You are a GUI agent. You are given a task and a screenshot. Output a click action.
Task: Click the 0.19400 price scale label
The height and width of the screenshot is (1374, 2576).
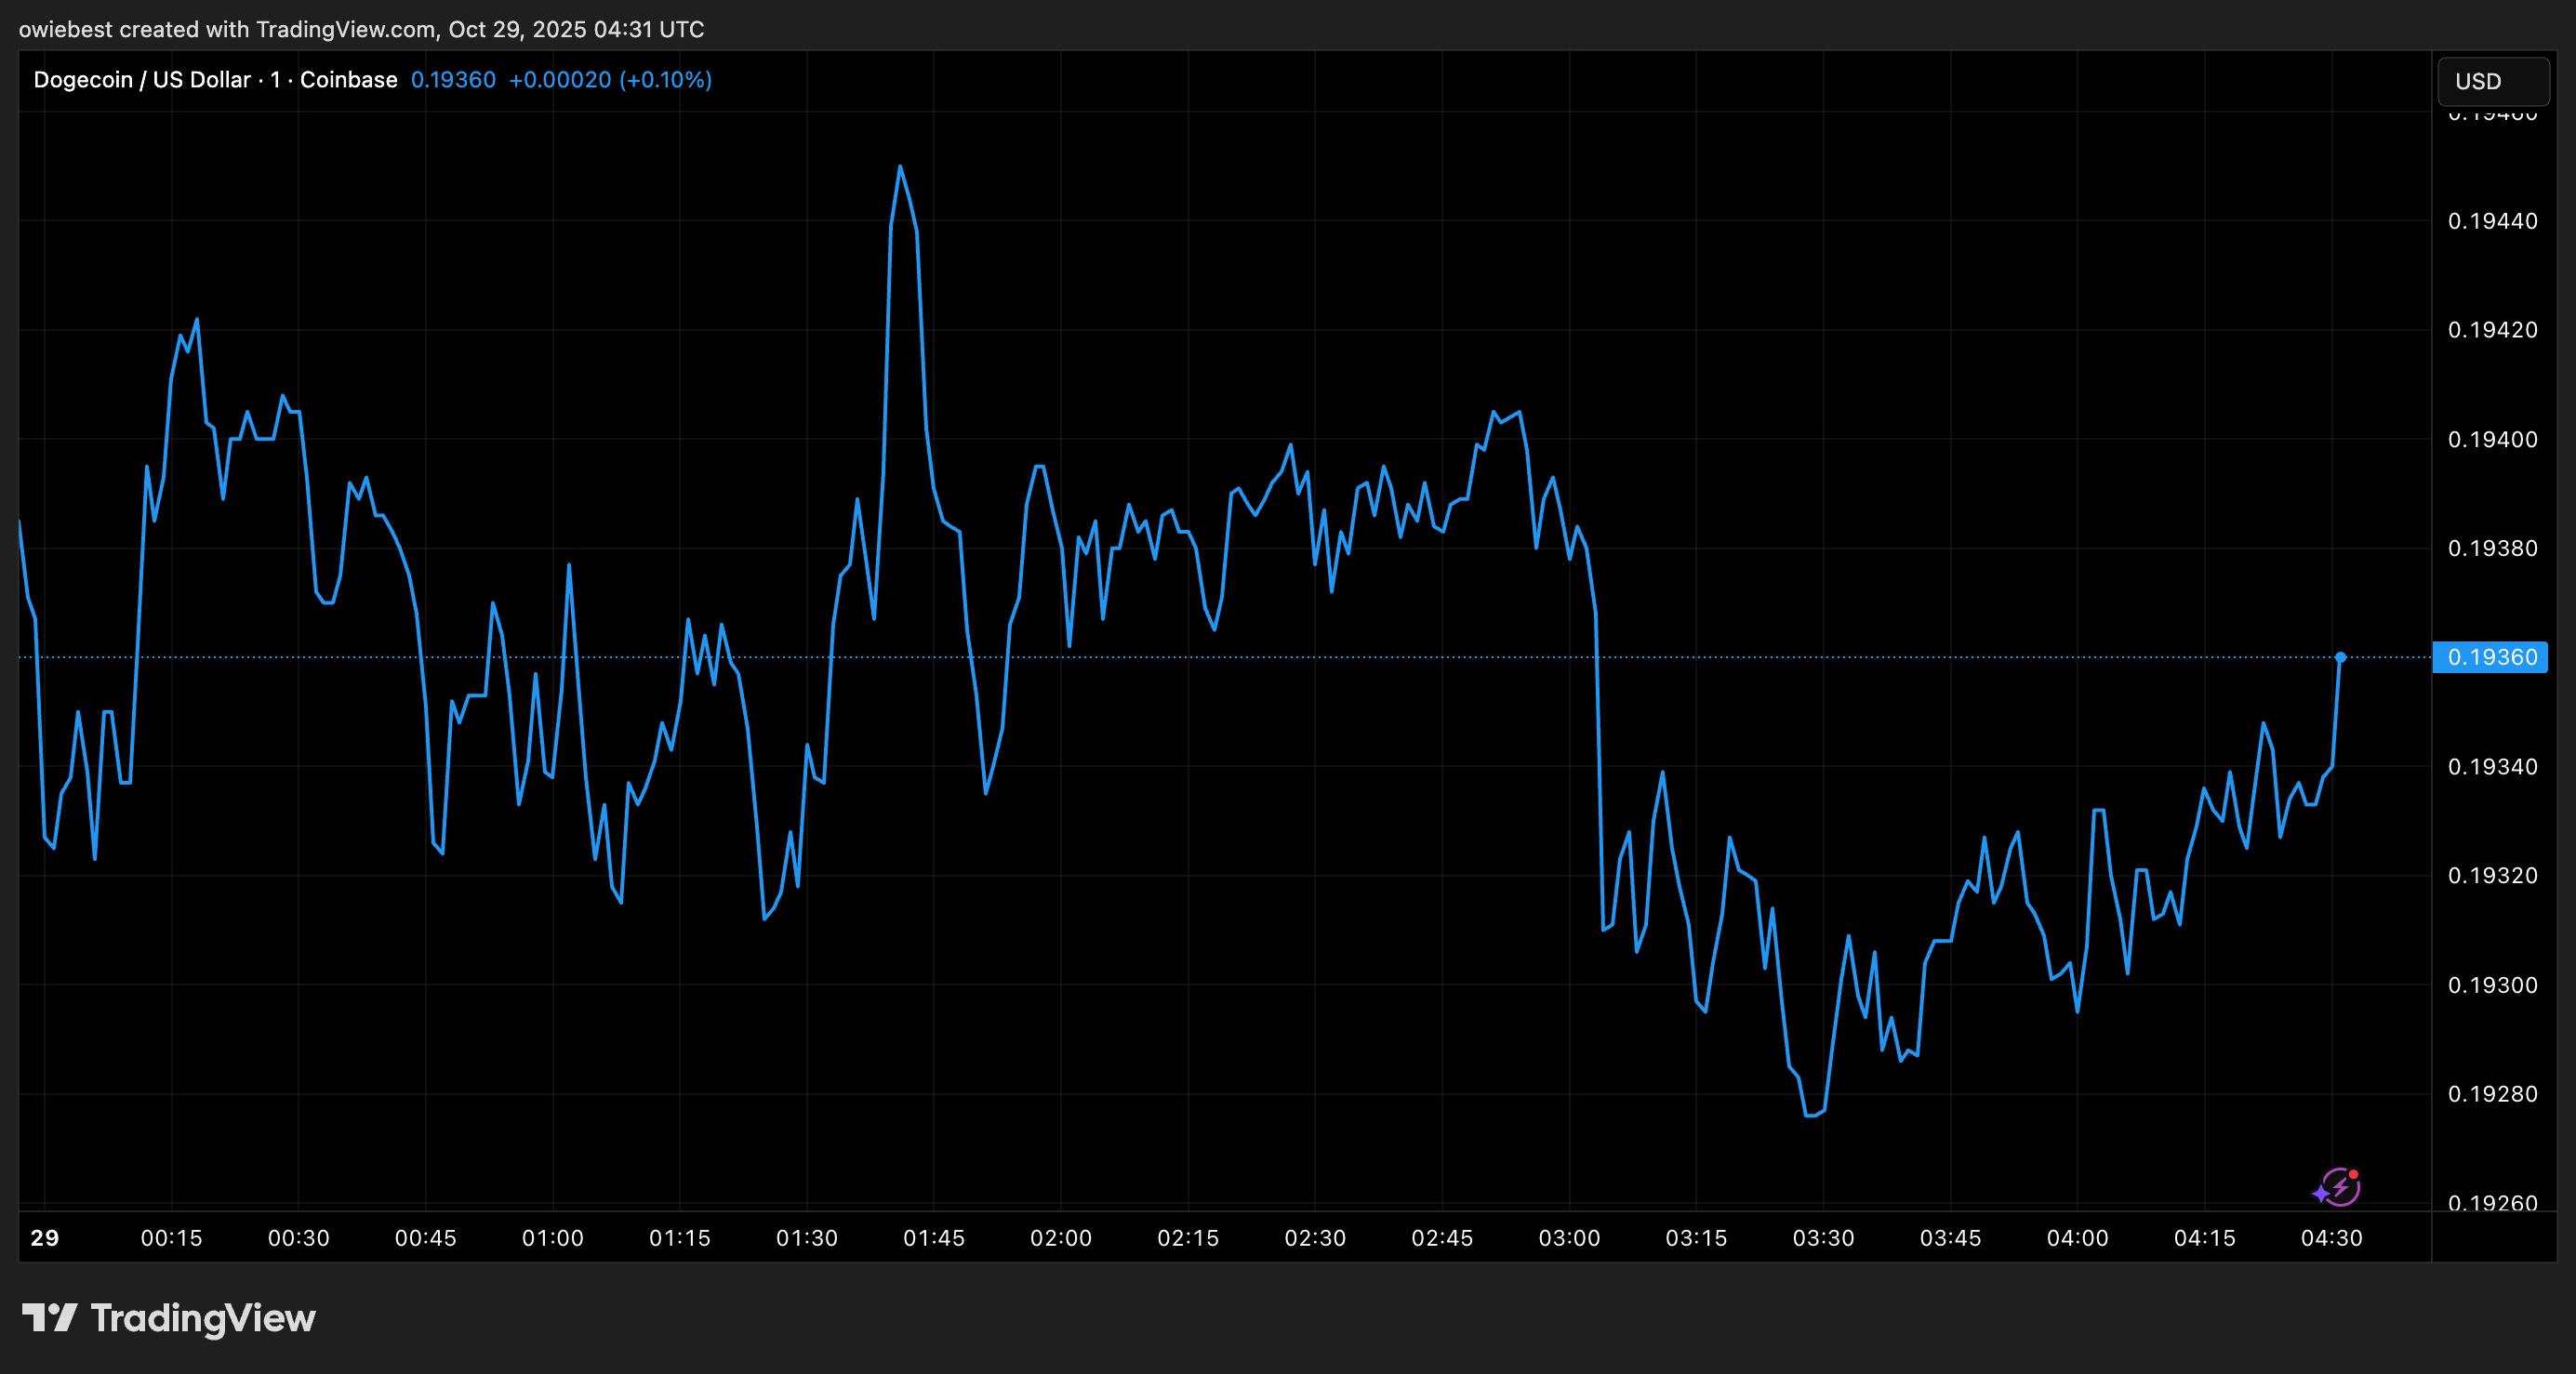tap(2492, 439)
